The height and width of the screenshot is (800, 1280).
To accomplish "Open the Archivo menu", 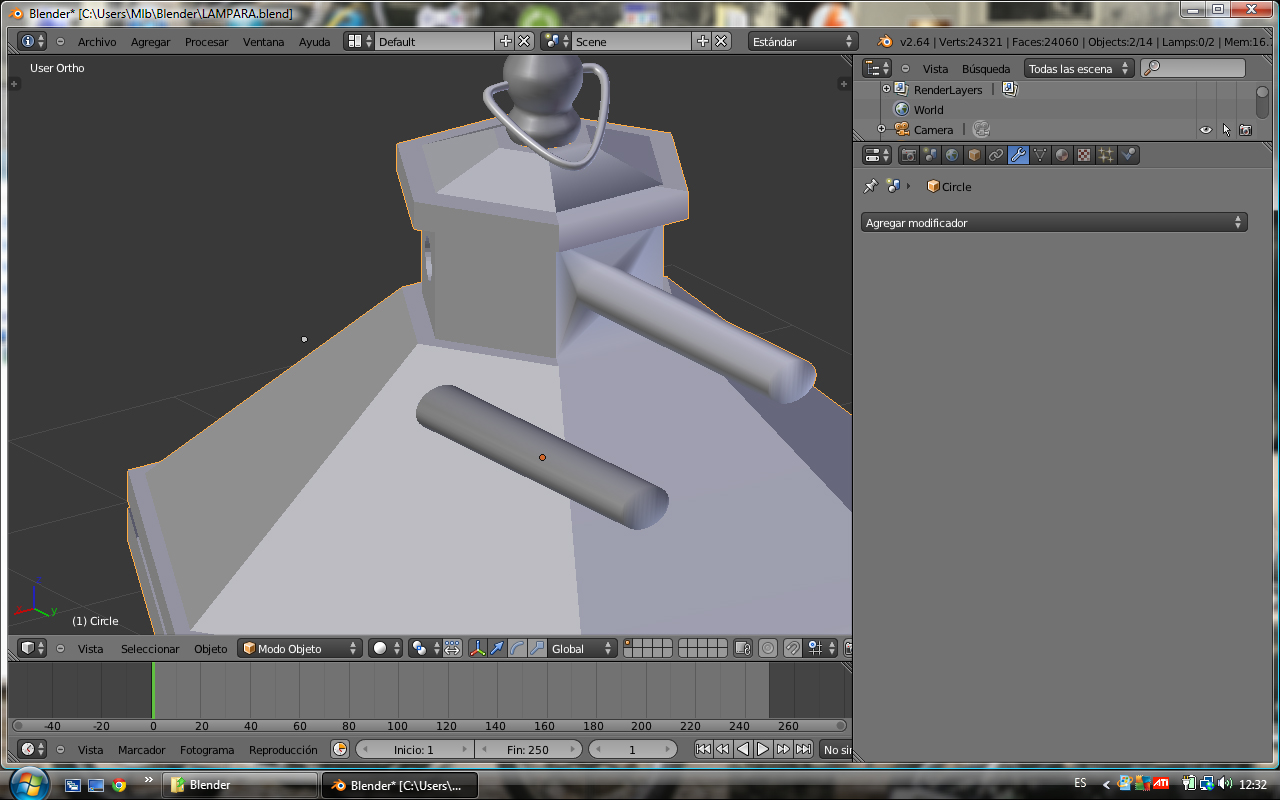I will 97,42.
